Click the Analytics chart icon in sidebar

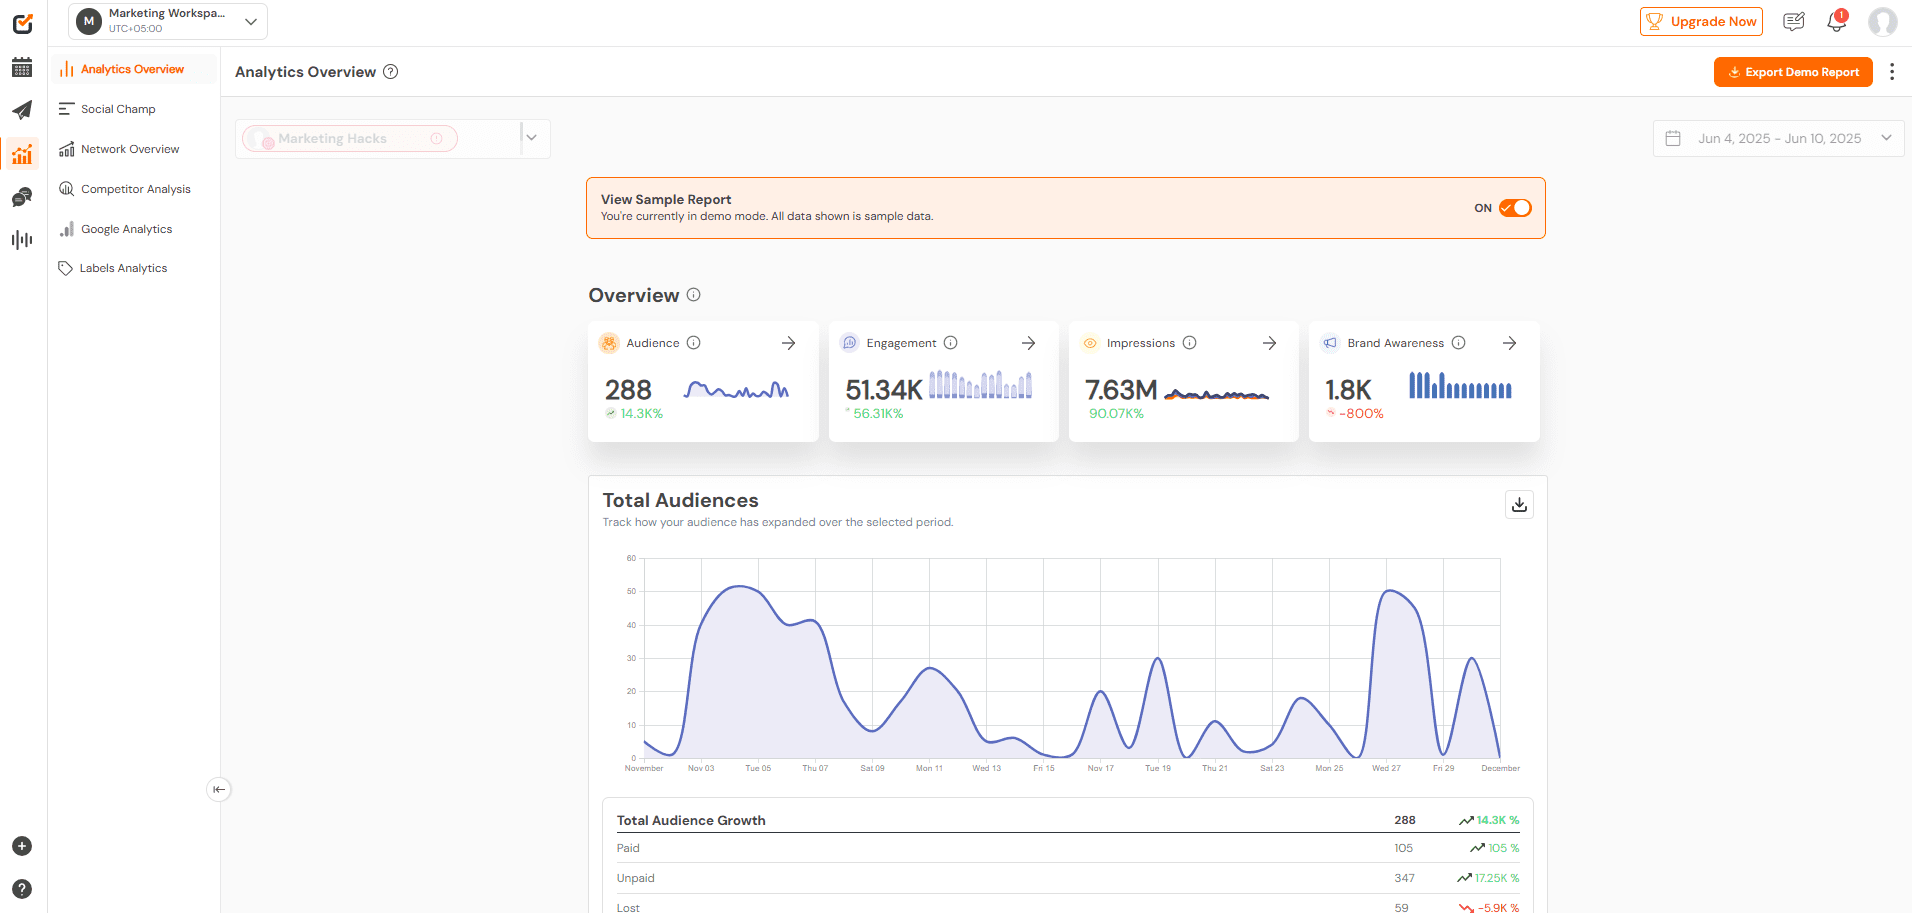(x=22, y=154)
